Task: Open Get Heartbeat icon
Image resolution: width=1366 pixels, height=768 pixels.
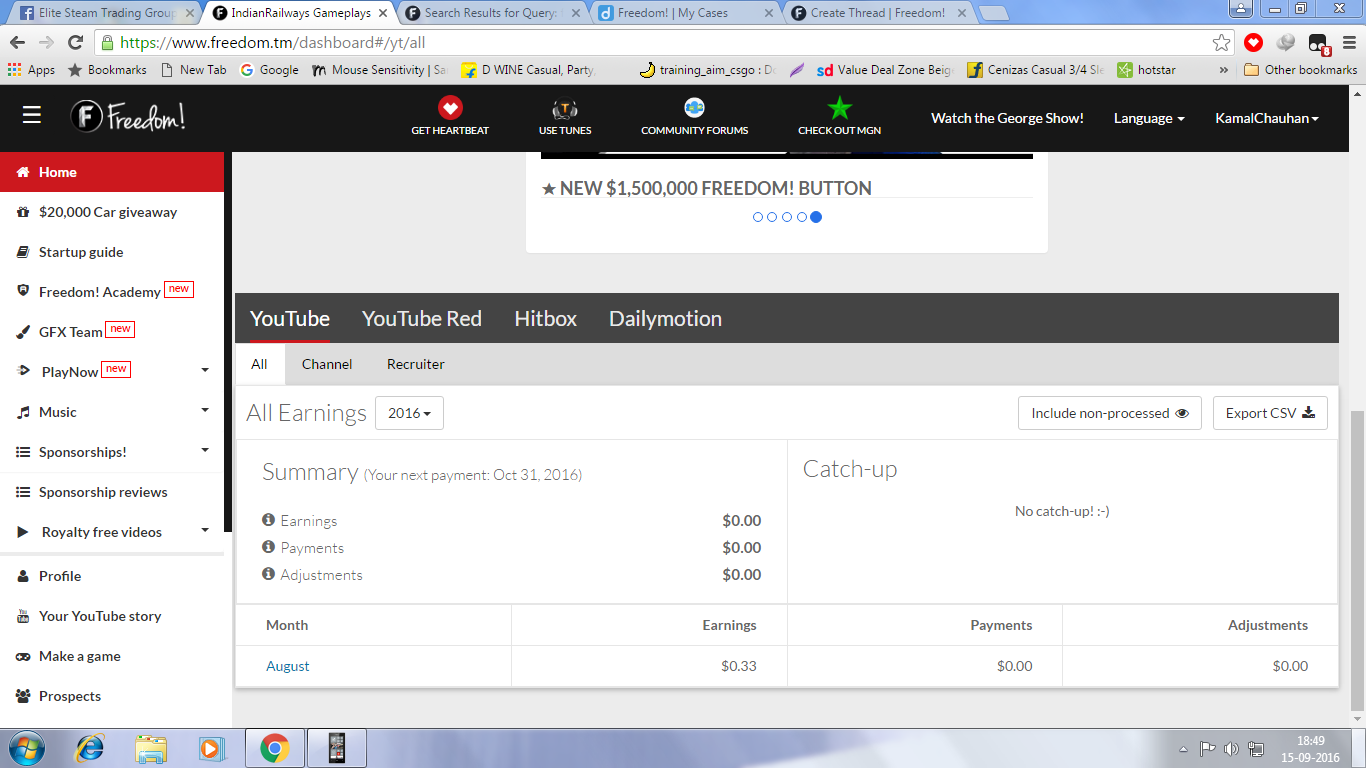Action: point(450,107)
